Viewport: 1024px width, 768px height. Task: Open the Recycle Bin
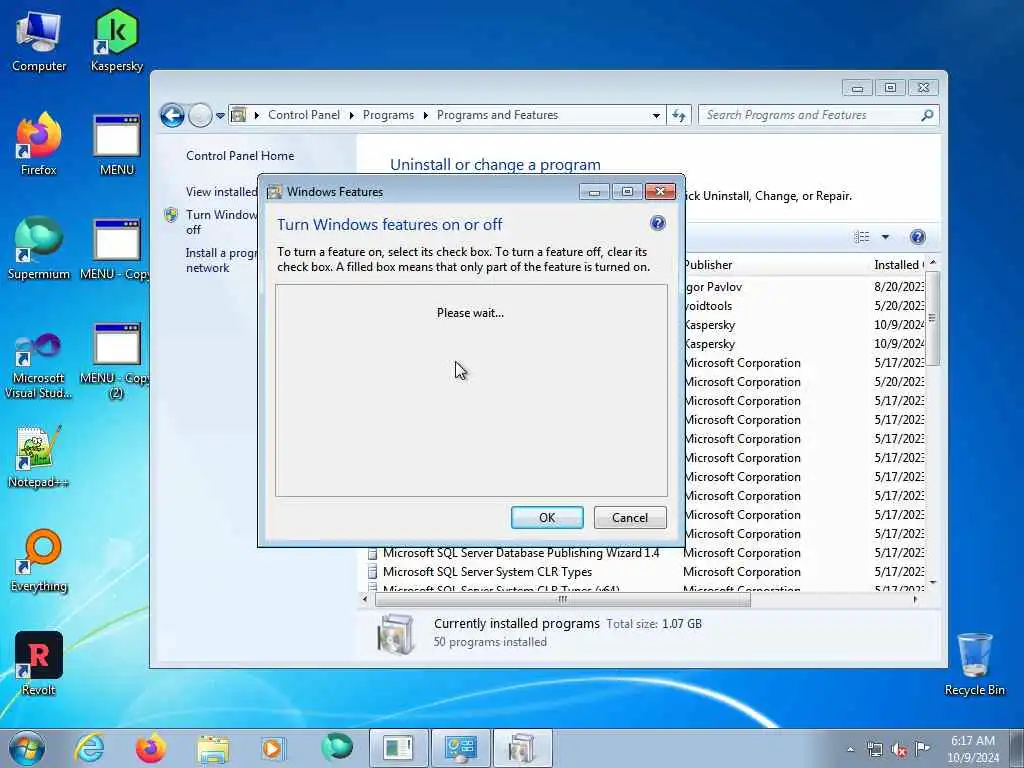coord(974,664)
